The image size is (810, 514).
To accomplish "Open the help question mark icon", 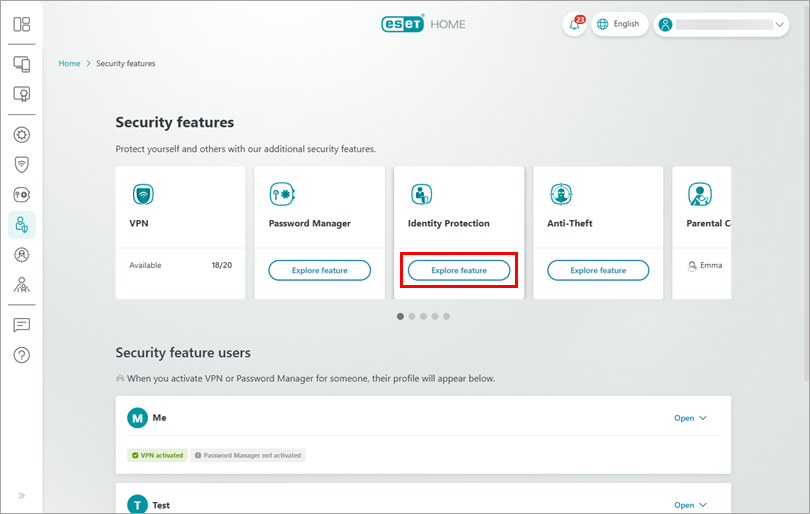I will tap(22, 355).
